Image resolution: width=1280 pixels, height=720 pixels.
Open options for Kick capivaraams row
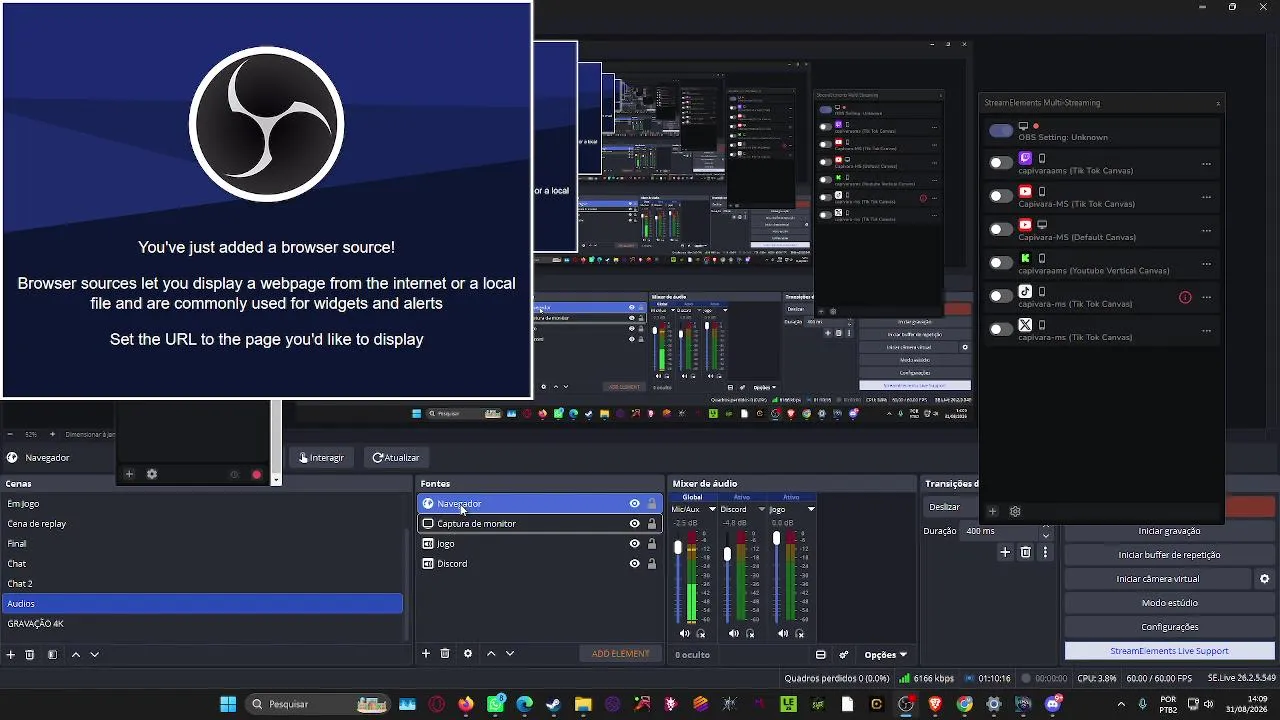pyautogui.click(x=1206, y=264)
